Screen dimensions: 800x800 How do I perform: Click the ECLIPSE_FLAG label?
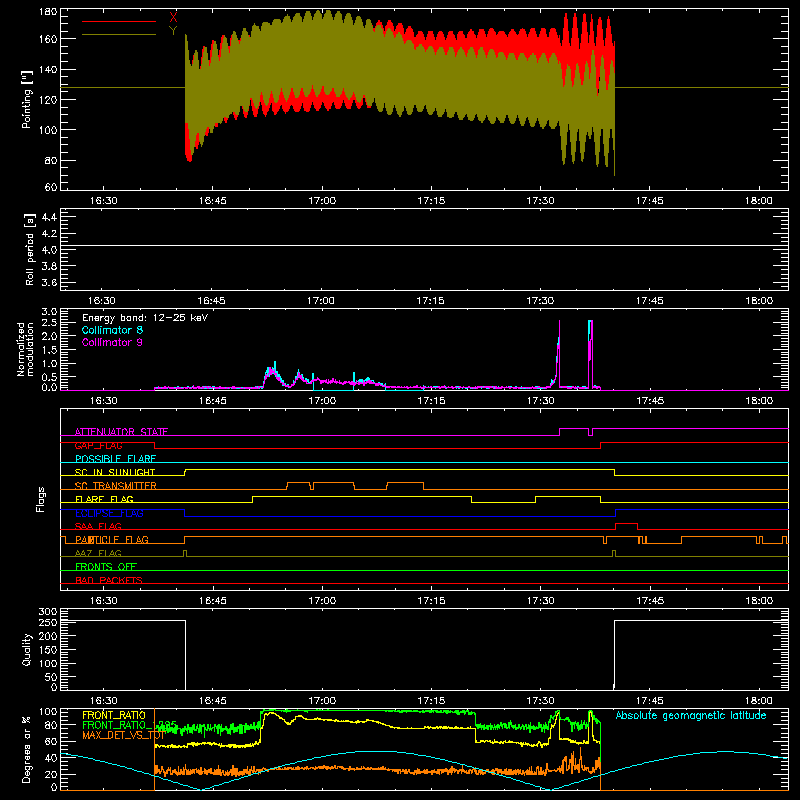[x=109, y=513]
